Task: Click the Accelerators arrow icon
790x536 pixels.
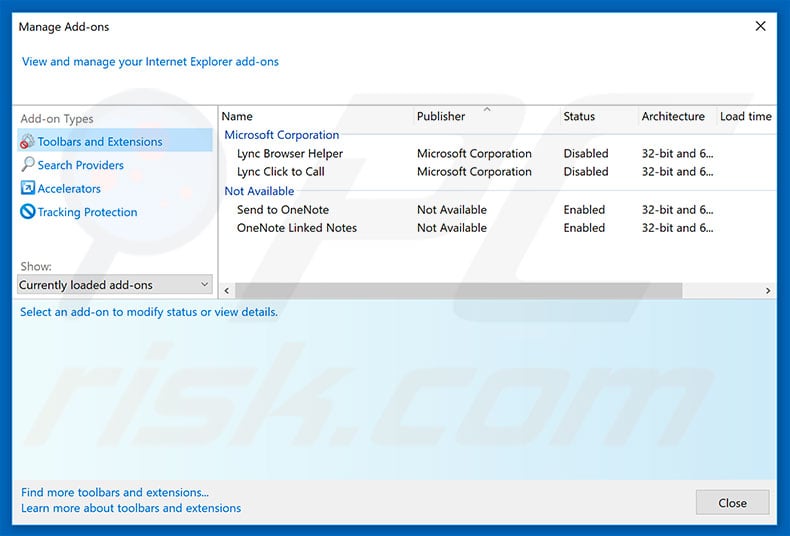Action: 28,188
